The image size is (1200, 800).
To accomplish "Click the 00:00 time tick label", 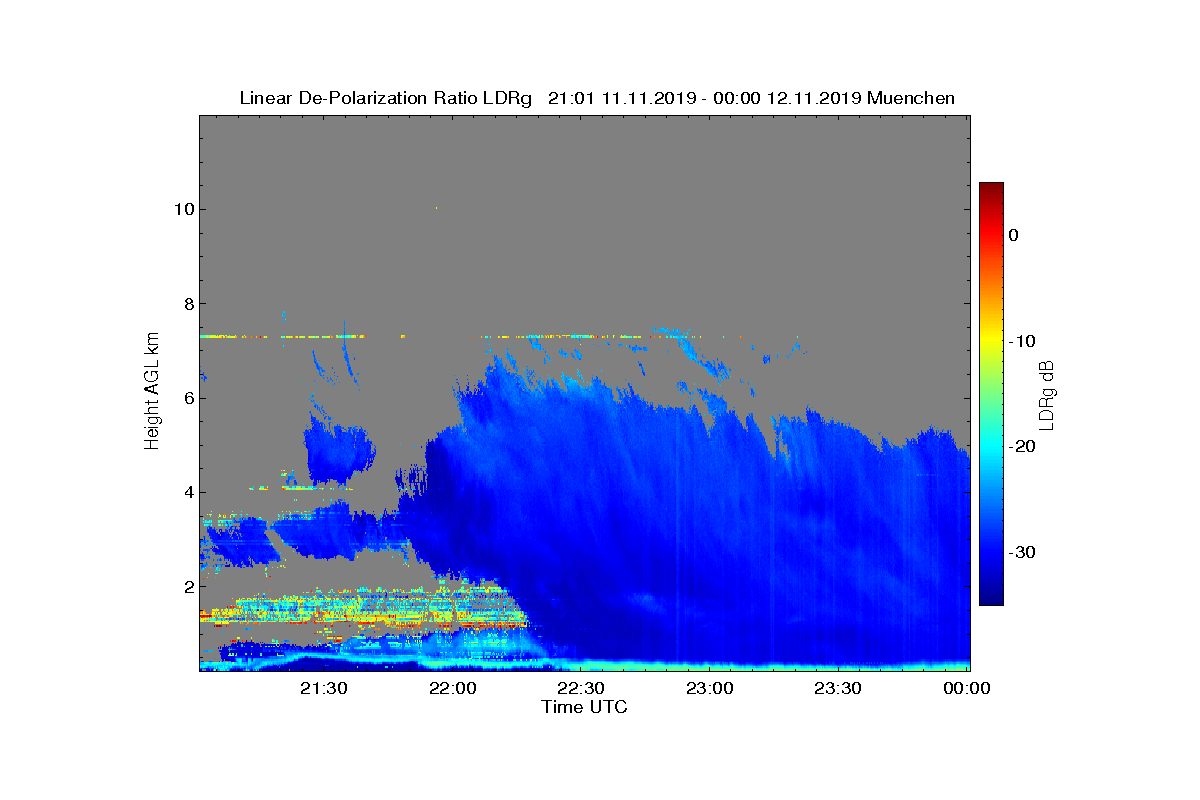I will coord(967,688).
